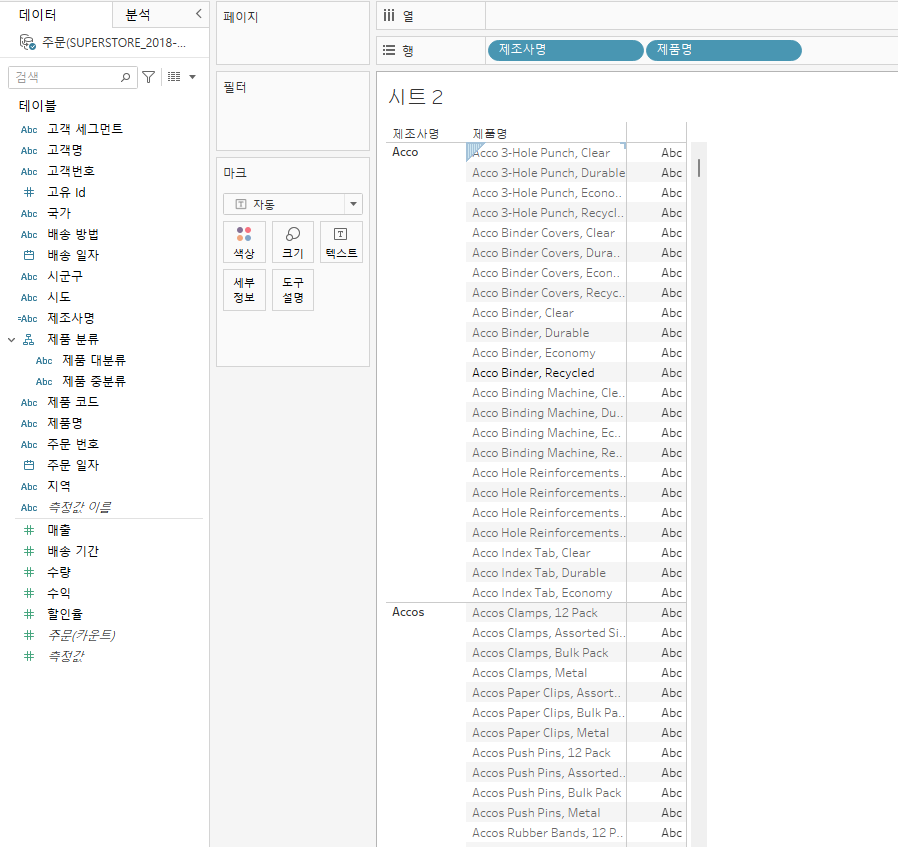Select the row Acco Index Tab, Durable
The image size is (898, 847).
click(x=539, y=573)
